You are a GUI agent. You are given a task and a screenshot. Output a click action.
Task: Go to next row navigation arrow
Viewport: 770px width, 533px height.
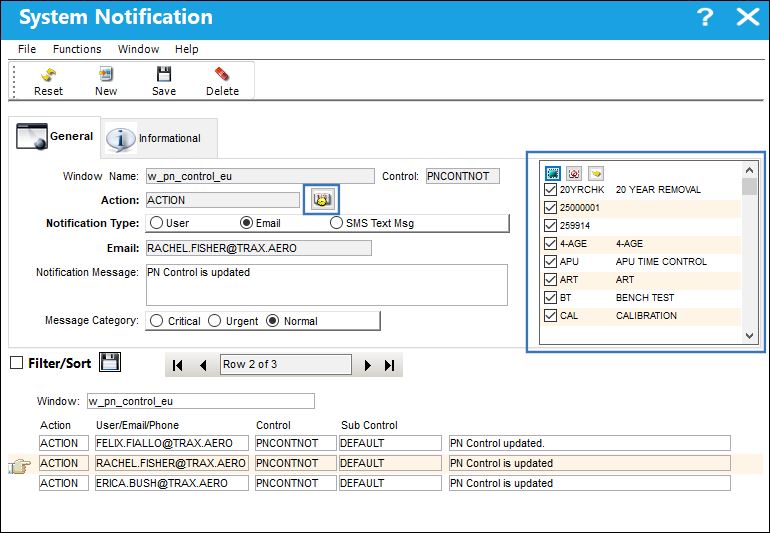click(x=367, y=365)
